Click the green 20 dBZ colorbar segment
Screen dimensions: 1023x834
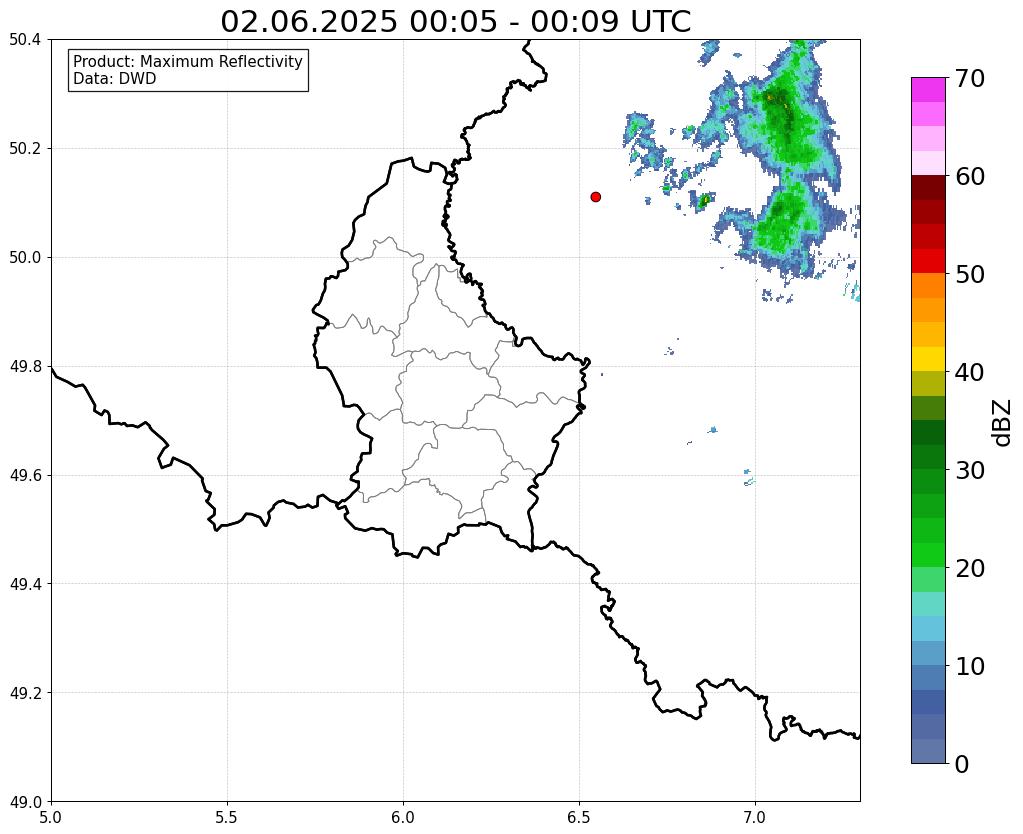[x=928, y=555]
